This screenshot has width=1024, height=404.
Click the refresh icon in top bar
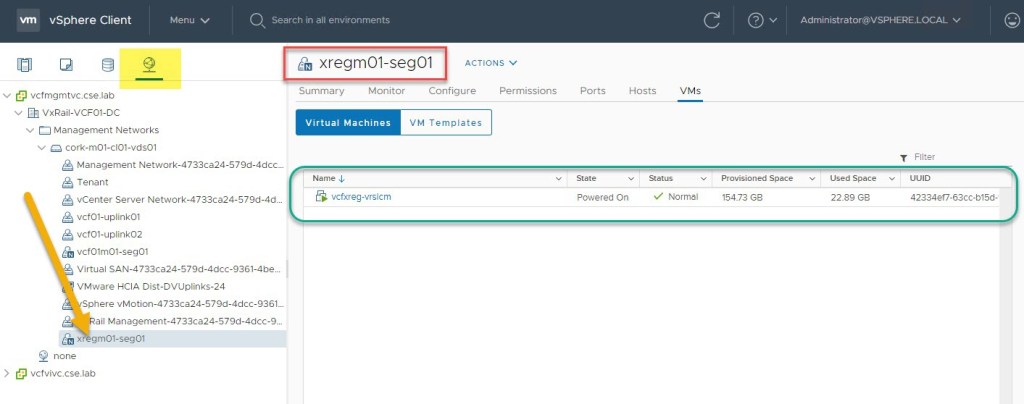[712, 20]
